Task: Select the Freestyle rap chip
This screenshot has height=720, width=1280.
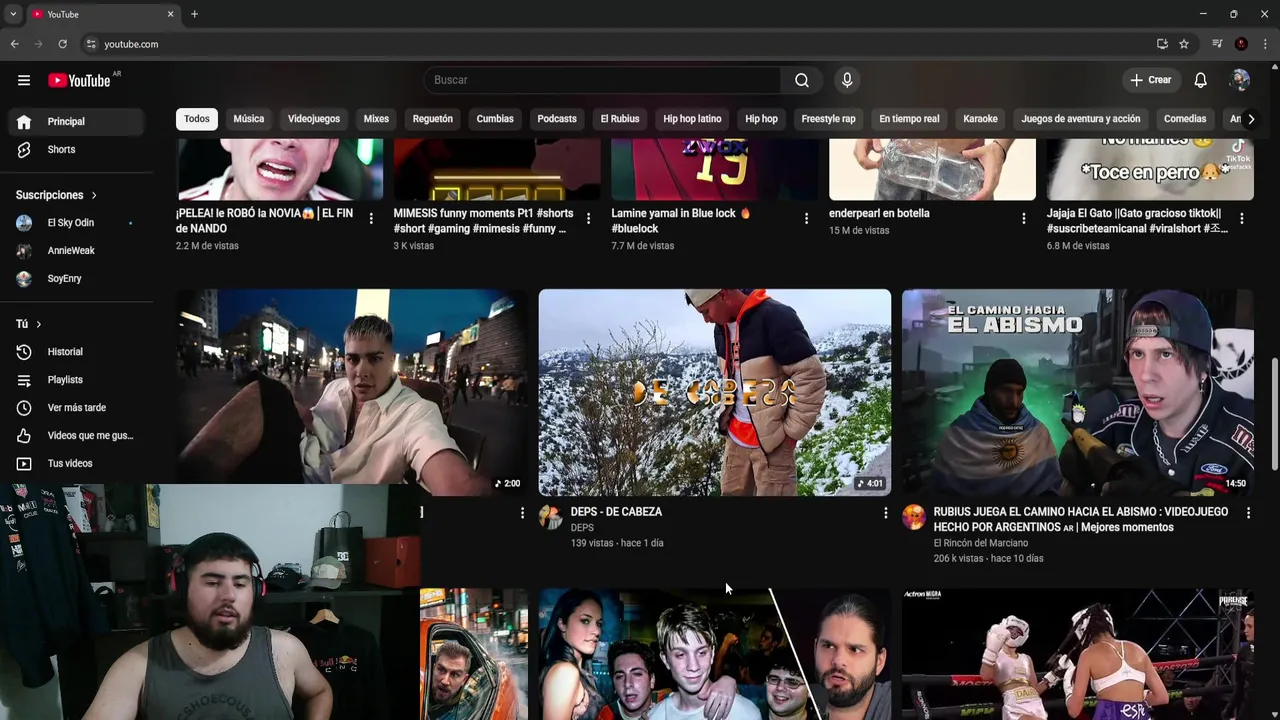Action: (828, 119)
